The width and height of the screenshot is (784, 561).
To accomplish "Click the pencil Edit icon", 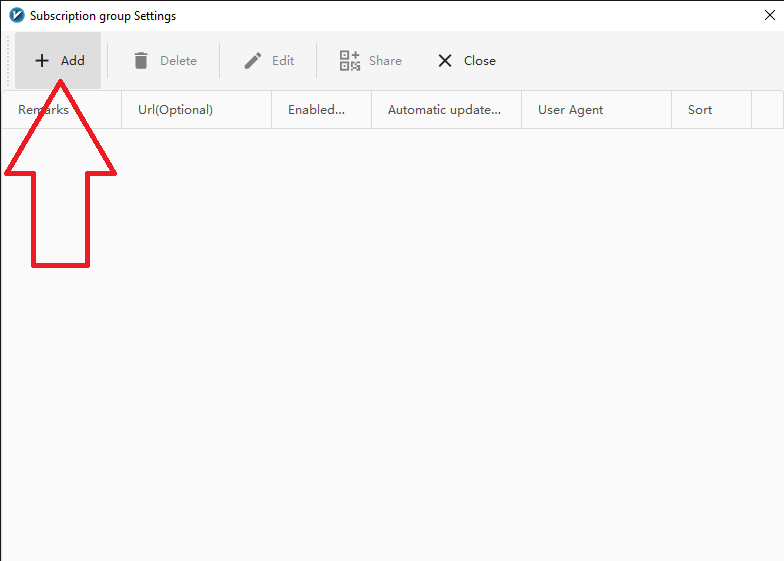I will (x=253, y=61).
